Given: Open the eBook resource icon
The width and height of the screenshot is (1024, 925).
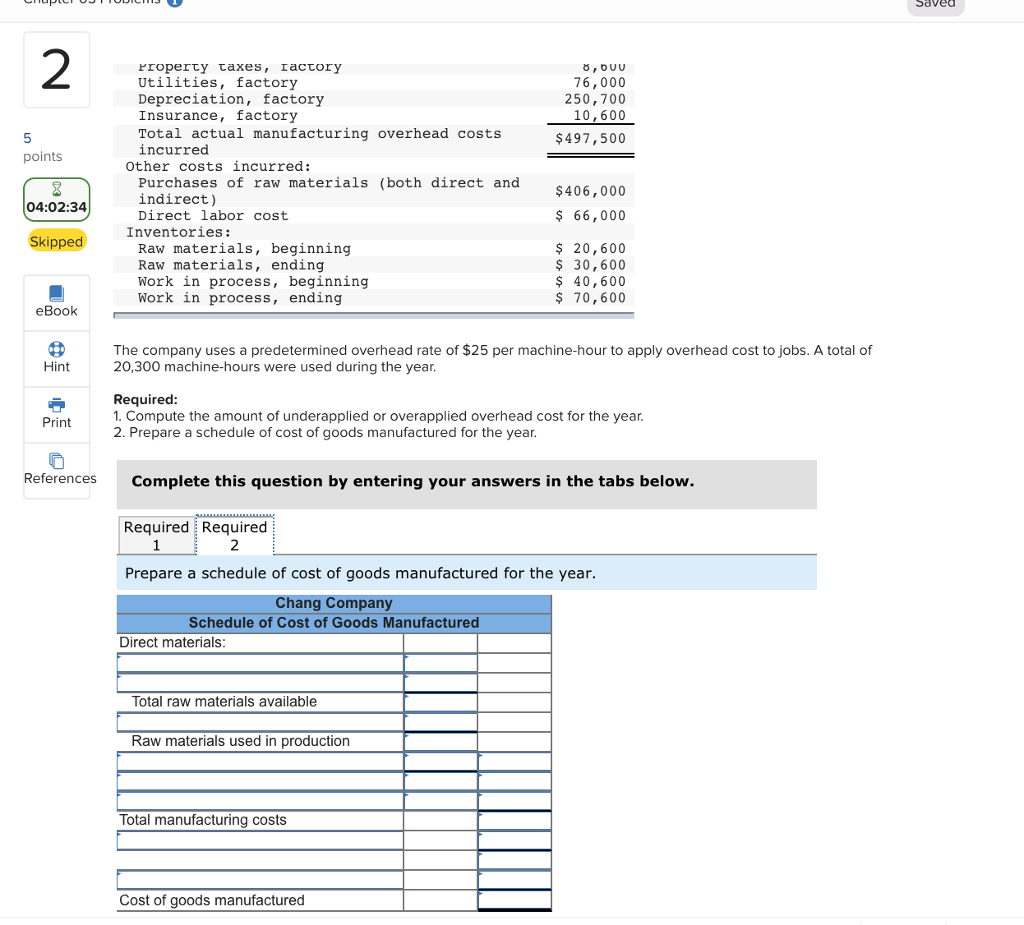Looking at the screenshot, I should point(56,293).
